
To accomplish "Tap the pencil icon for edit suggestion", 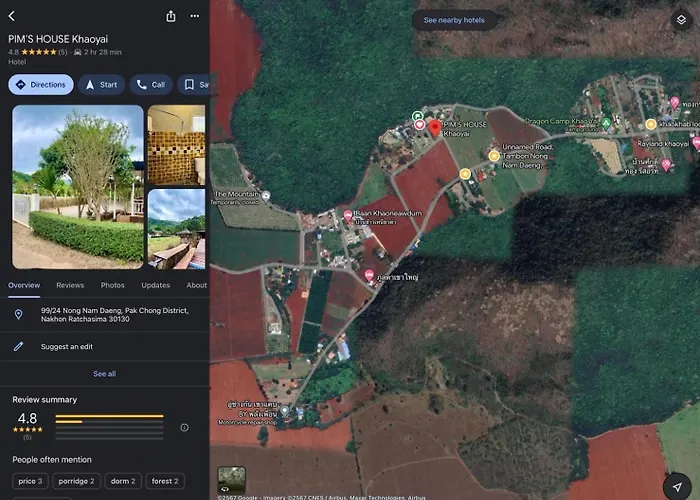I will point(18,346).
